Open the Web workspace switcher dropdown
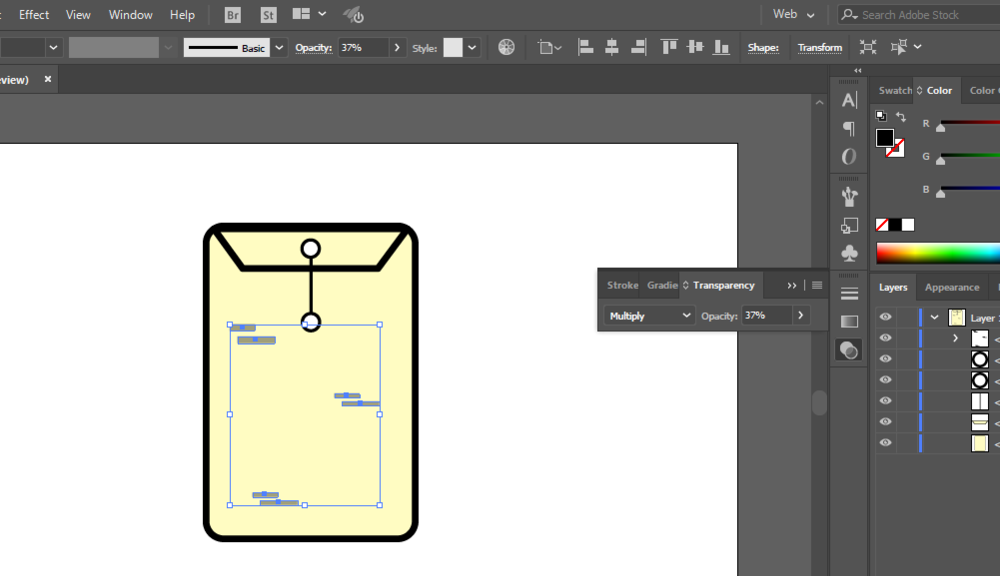1000x576 pixels. pos(794,15)
